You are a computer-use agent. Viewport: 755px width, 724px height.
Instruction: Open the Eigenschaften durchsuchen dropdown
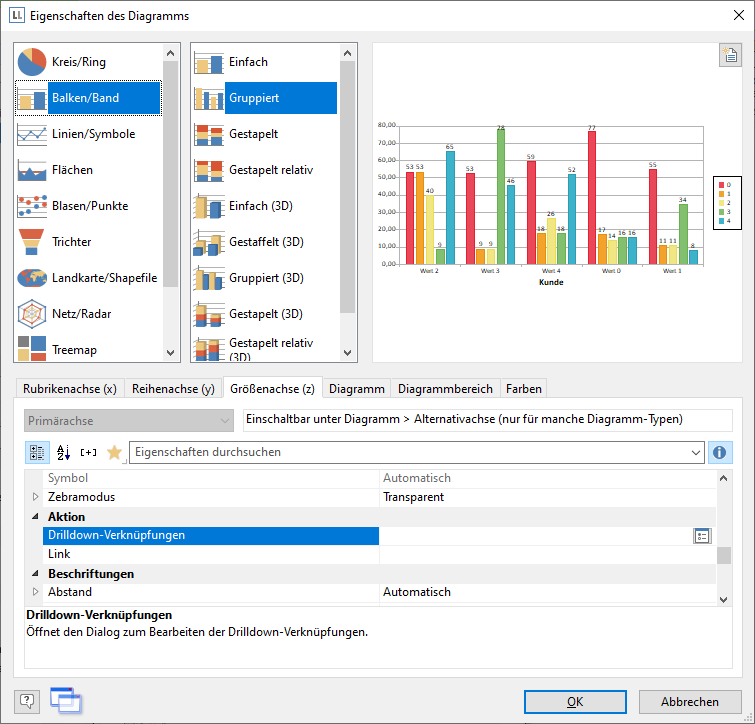696,452
